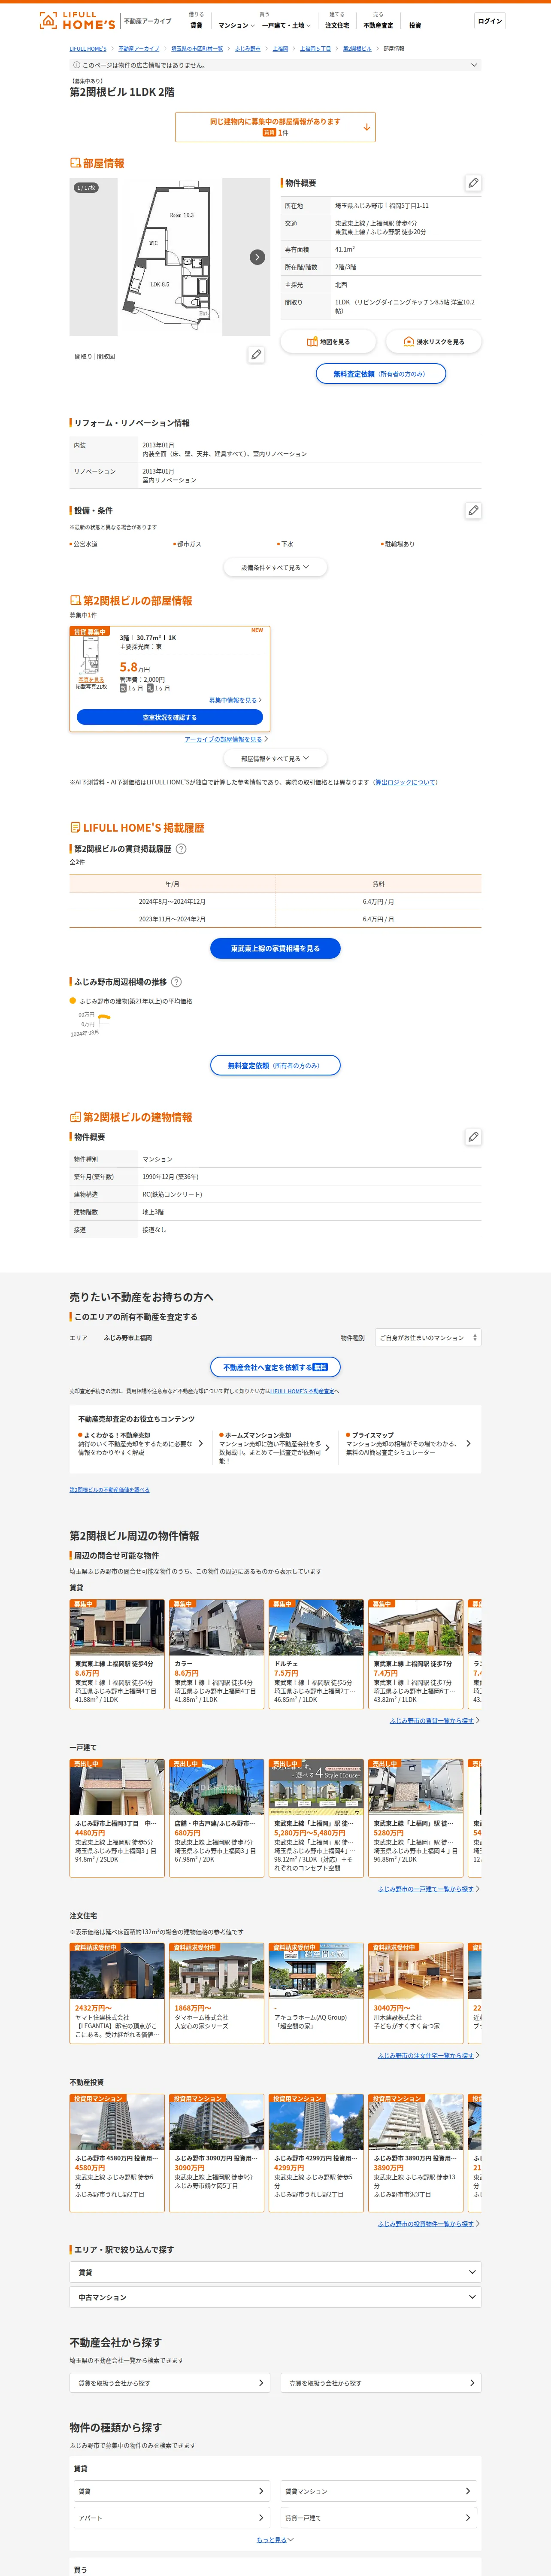The image size is (551, 2576).
Task: Open the help icon beside 賃貸掲載履歴 heading
Action: pyautogui.click(x=181, y=849)
